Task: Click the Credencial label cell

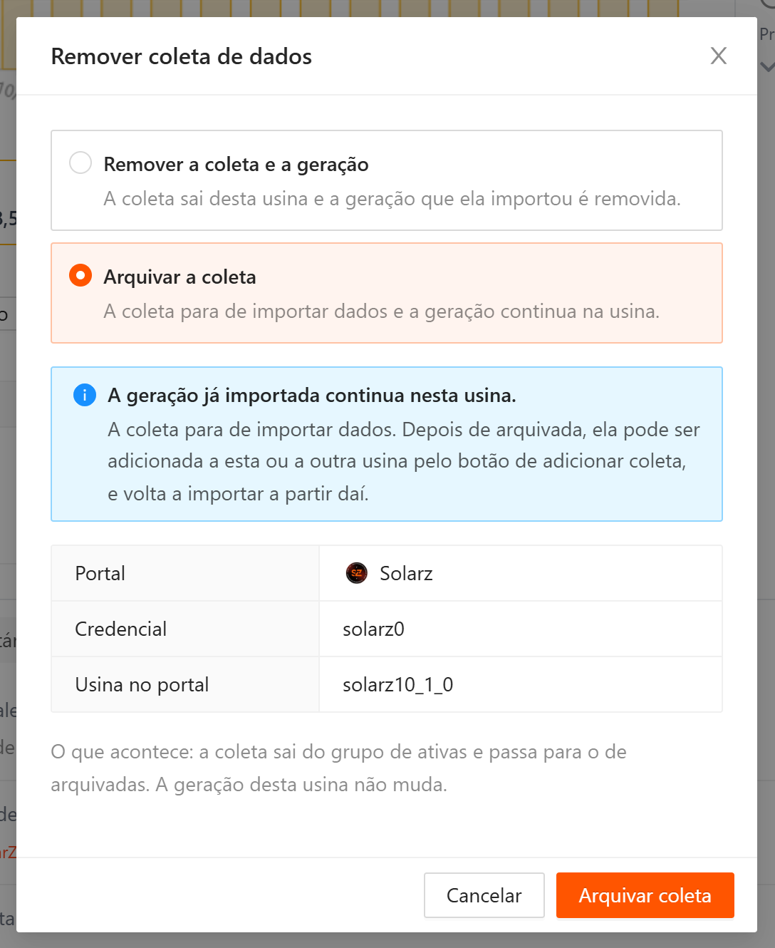Action: 185,629
